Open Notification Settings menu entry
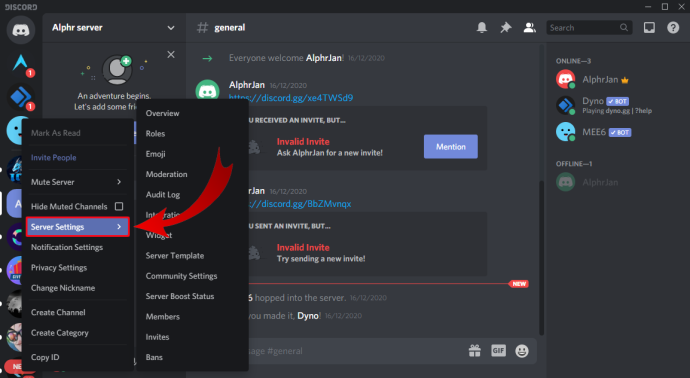 (78, 247)
